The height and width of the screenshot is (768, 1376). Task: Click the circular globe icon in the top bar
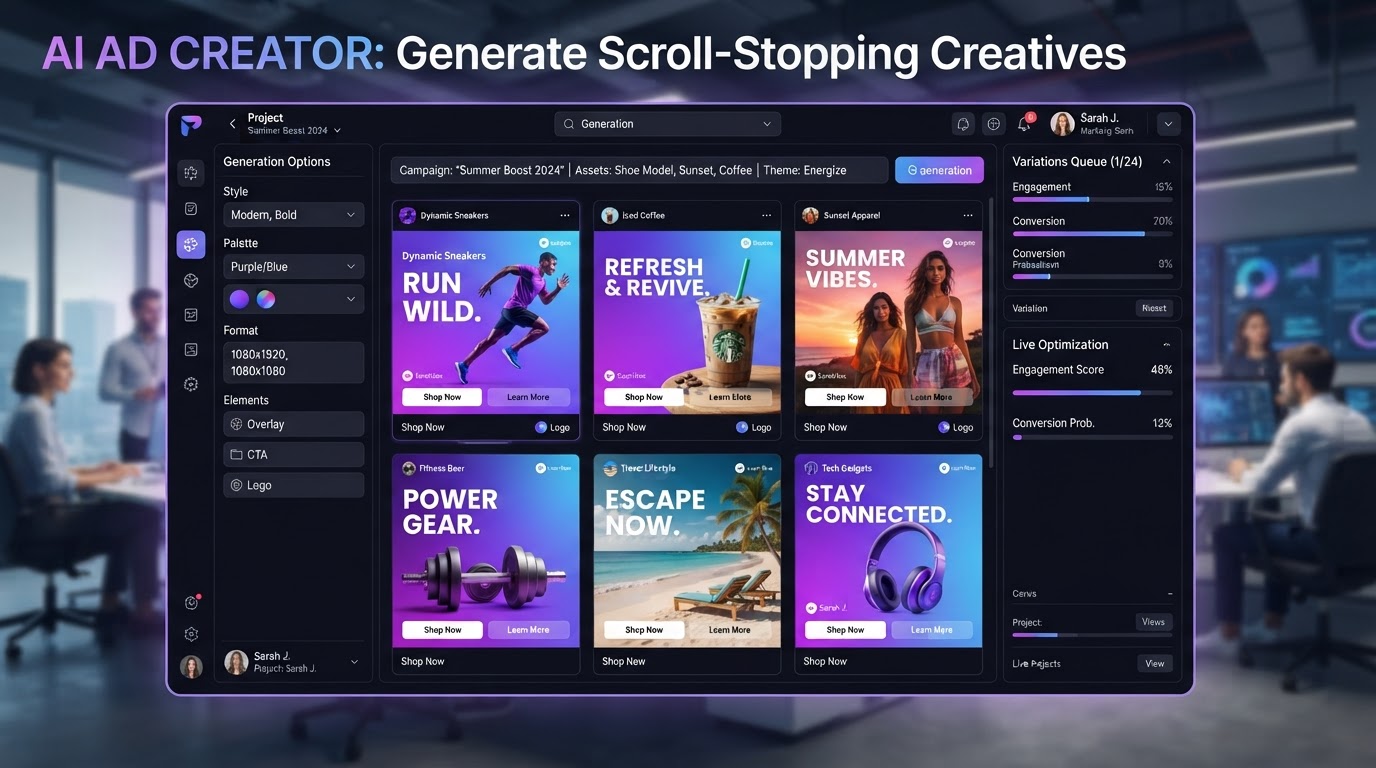[994, 124]
